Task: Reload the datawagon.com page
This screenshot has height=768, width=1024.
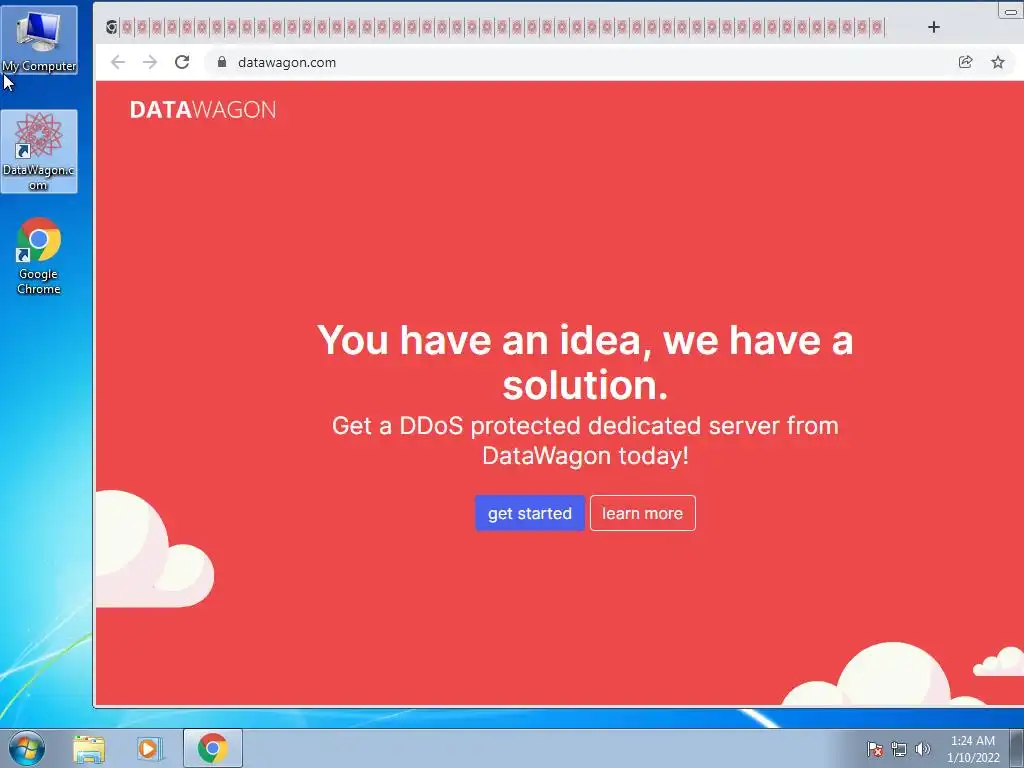Action: tap(182, 62)
